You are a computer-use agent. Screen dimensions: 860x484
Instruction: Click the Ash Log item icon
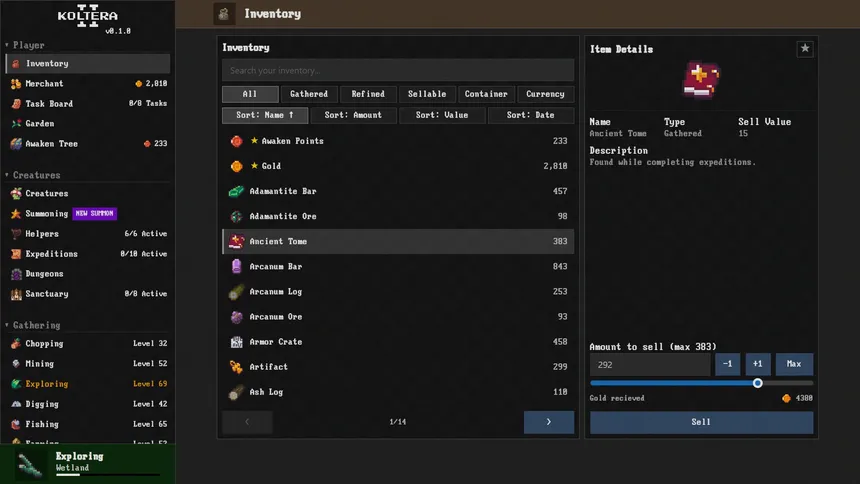coord(236,392)
